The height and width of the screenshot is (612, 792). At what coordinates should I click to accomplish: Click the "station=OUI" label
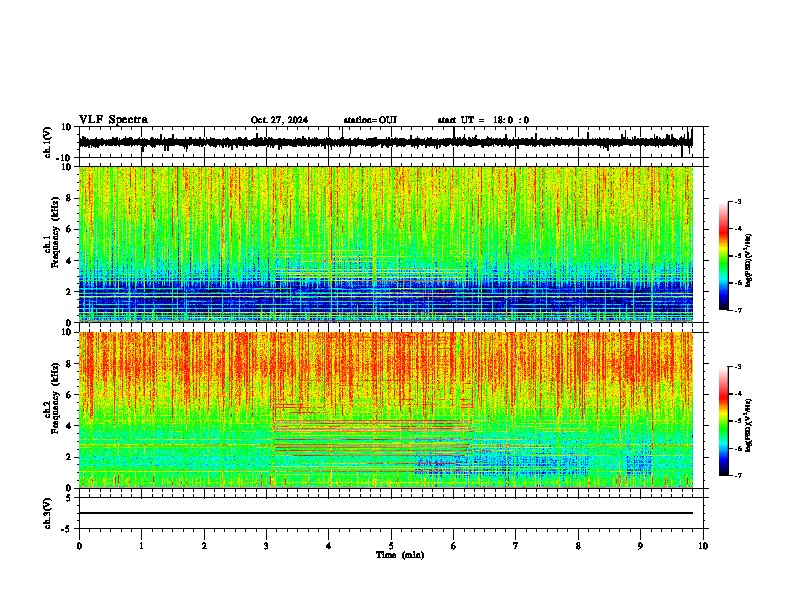370,120
